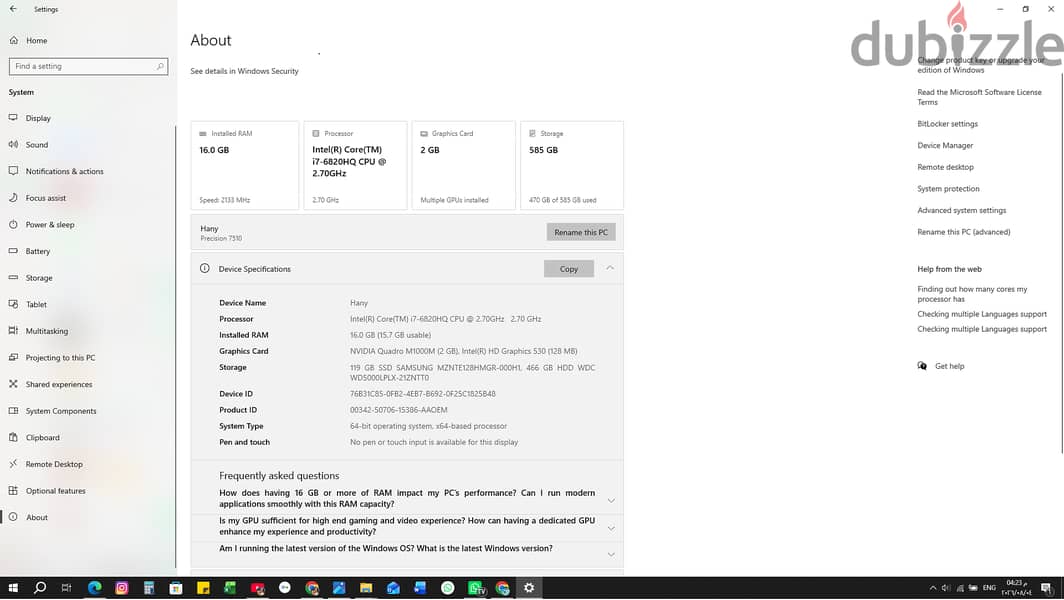Click the Processor i7-6820HQ card
This screenshot has width=1064, height=600.
356,166
